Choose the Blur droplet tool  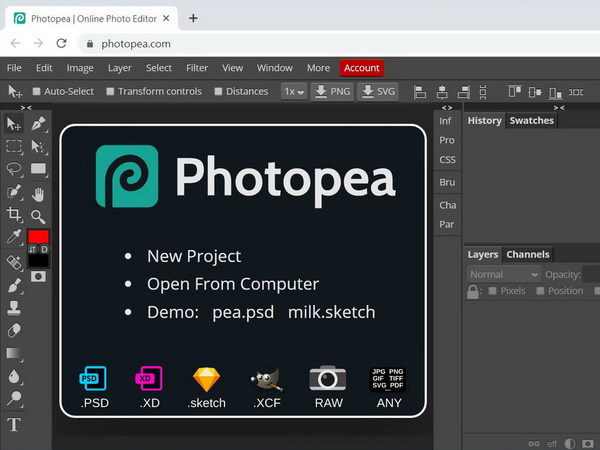(x=14, y=376)
